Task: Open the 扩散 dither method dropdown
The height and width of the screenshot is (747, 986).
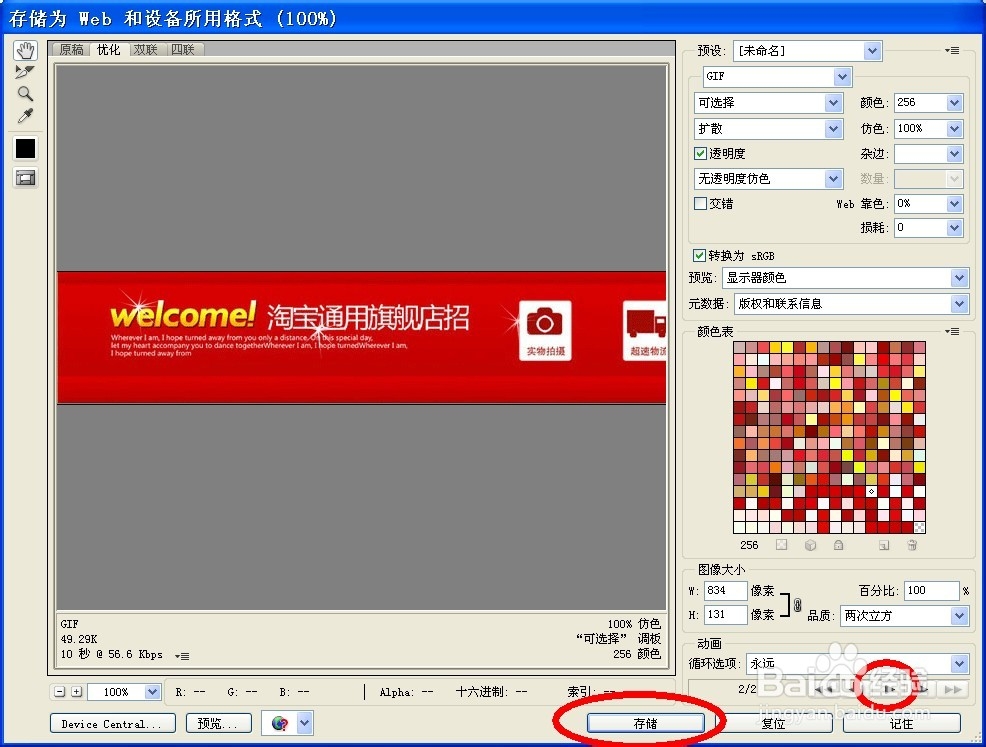Action: [768, 129]
